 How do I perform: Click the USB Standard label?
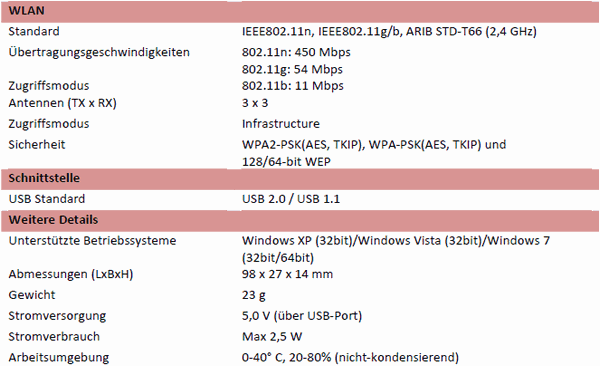pos(47,199)
